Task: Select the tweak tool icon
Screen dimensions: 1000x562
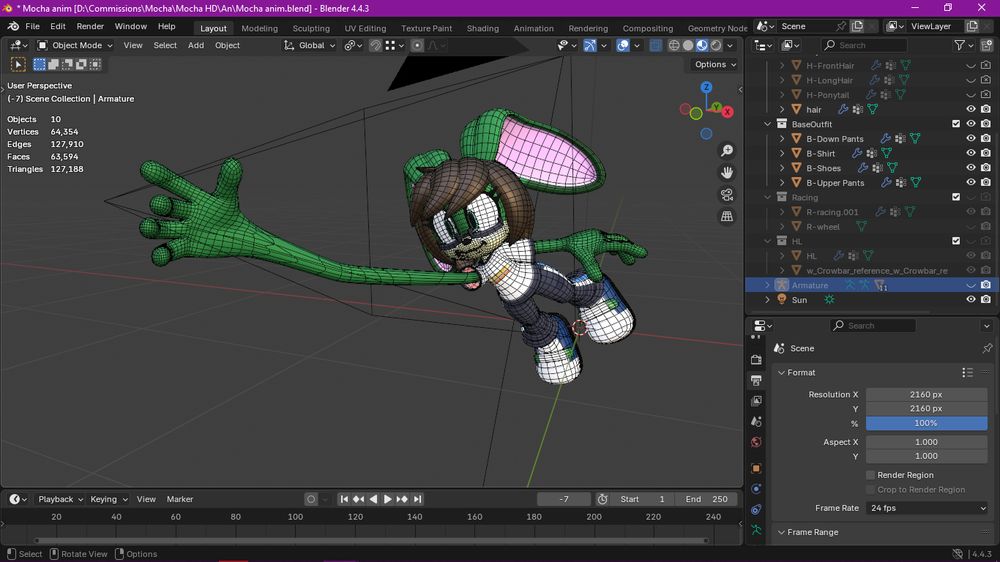Action: [x=18, y=64]
